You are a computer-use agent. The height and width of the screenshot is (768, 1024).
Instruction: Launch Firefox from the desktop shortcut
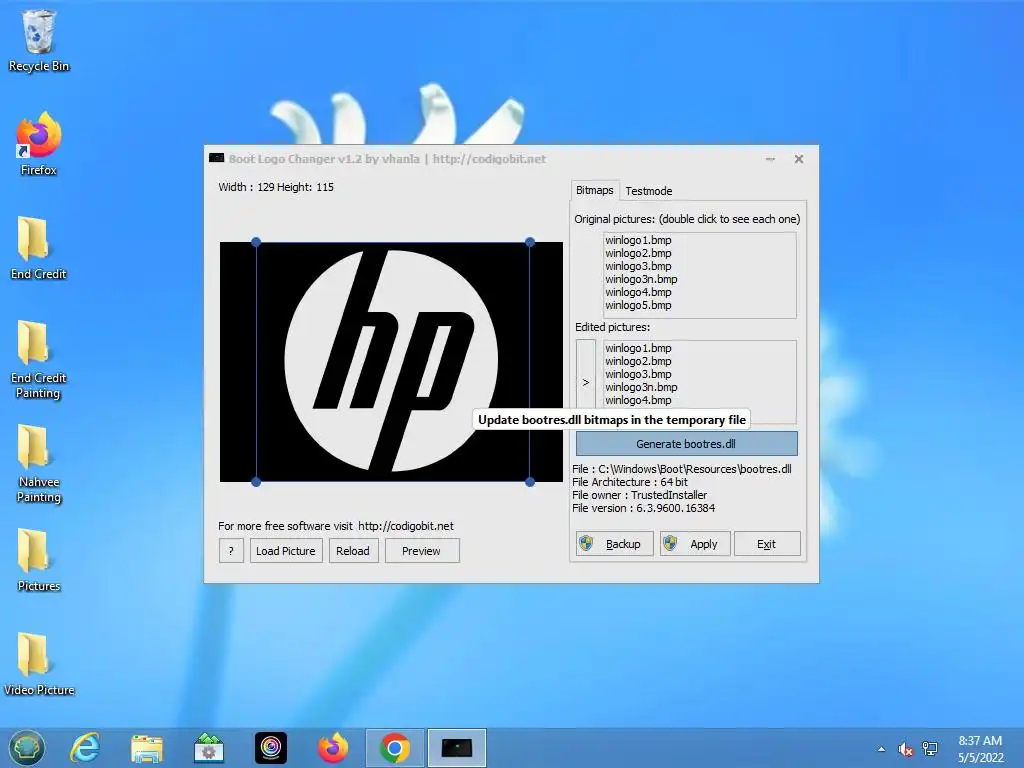39,144
